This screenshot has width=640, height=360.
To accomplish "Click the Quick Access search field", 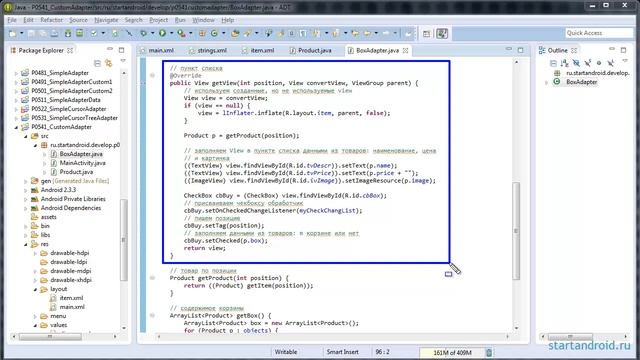I will click(598, 33).
